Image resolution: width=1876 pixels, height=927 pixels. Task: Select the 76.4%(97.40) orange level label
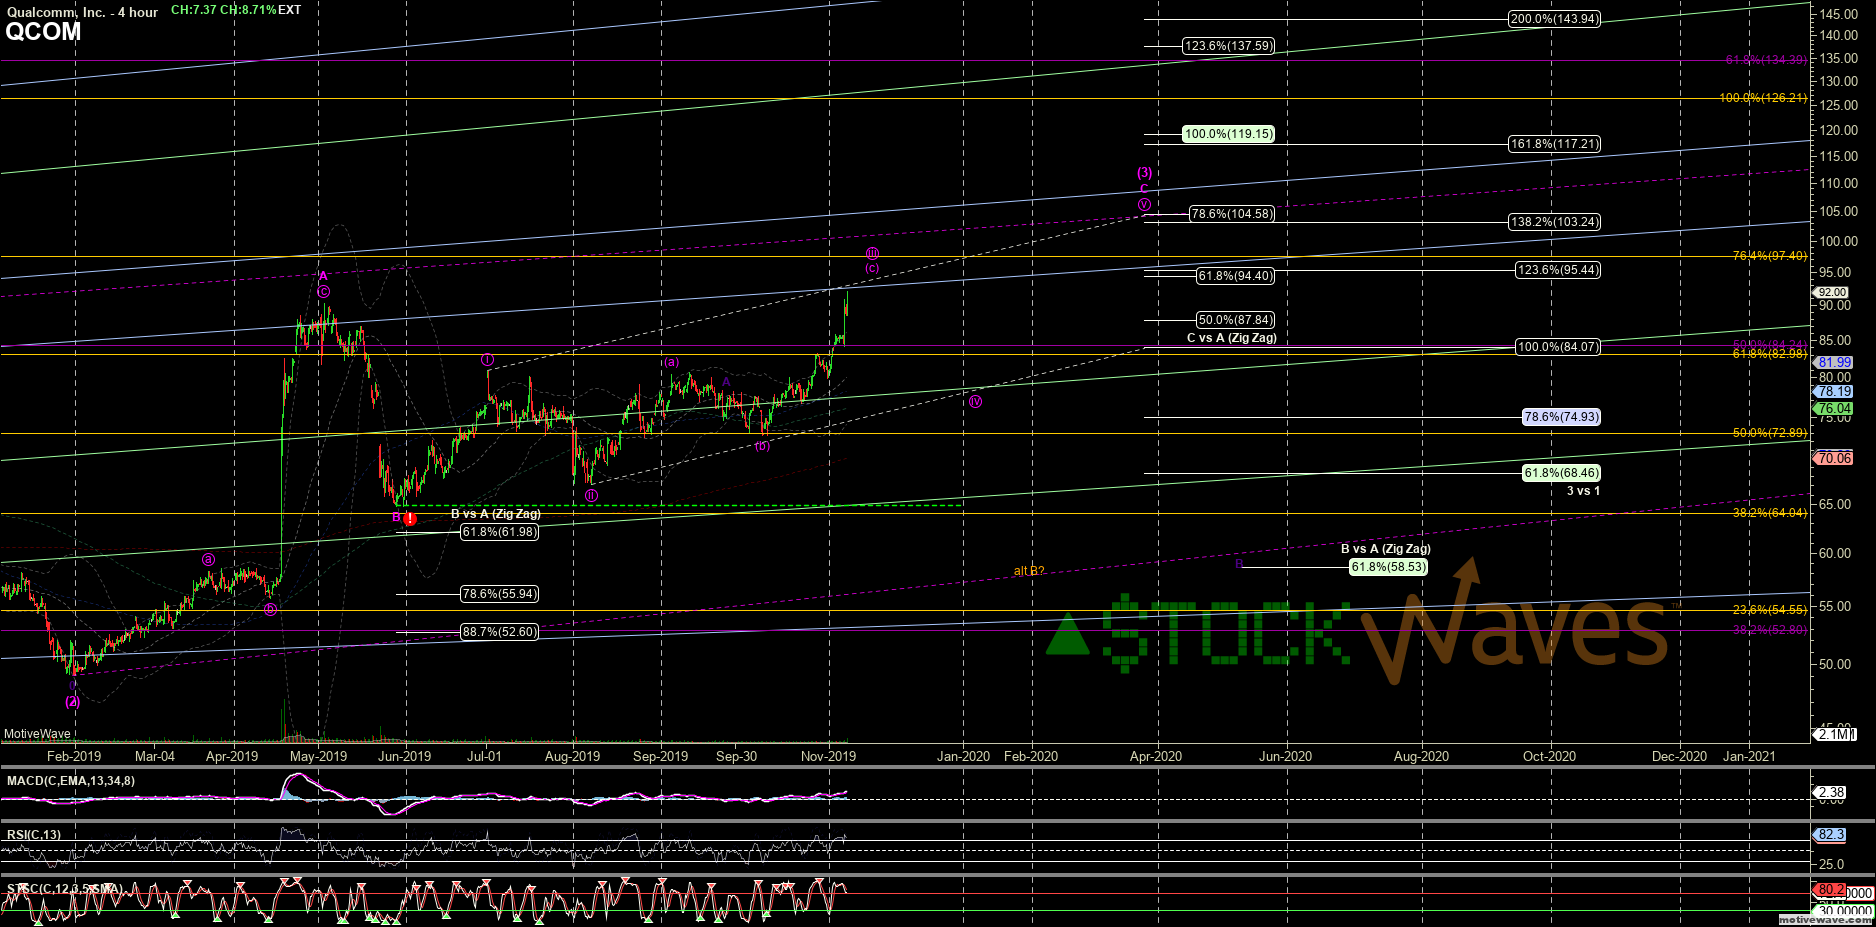(1770, 256)
